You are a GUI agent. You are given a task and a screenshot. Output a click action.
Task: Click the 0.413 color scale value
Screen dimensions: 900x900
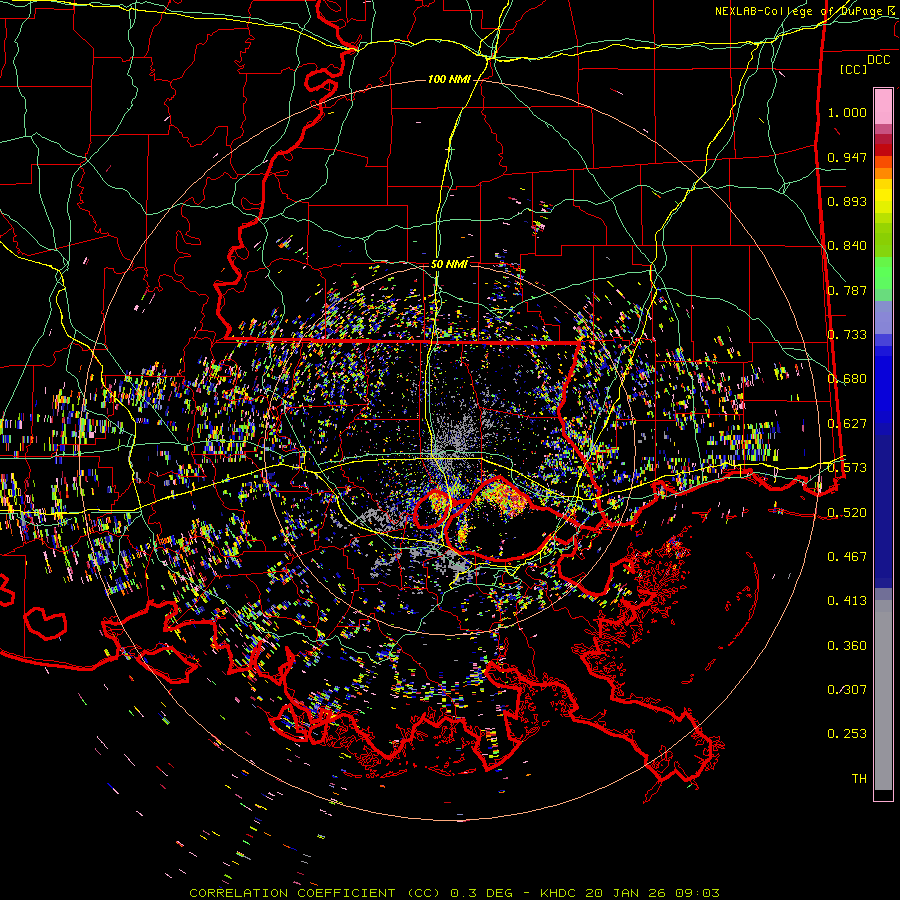tap(847, 600)
